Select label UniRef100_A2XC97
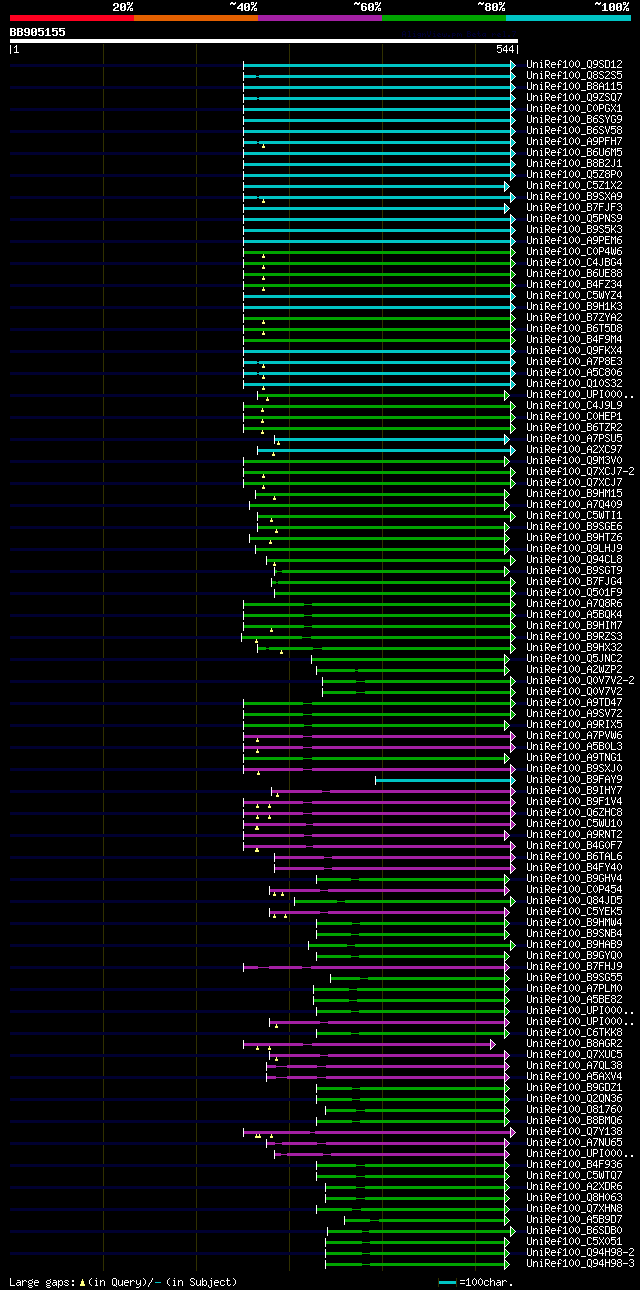Image resolution: width=640 pixels, height=1290 pixels. [574, 450]
